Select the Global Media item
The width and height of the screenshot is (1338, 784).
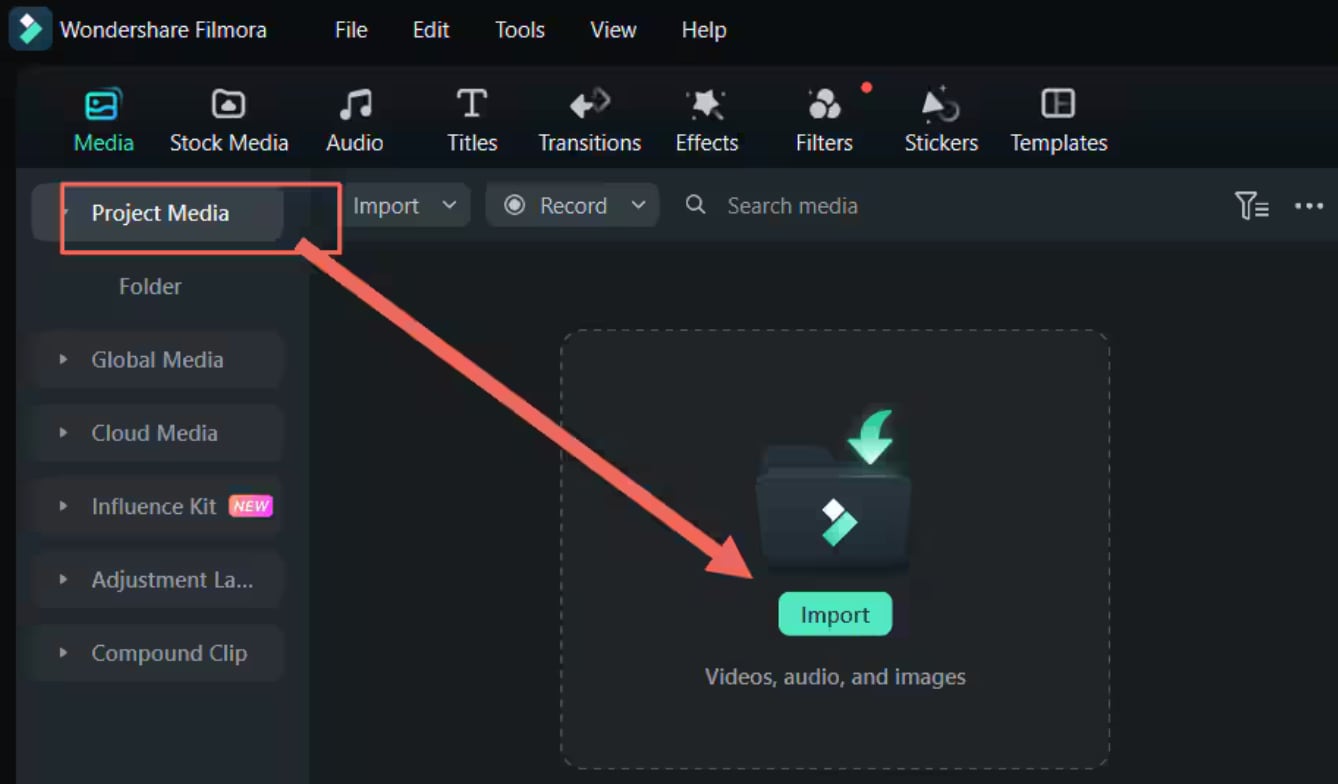158,360
